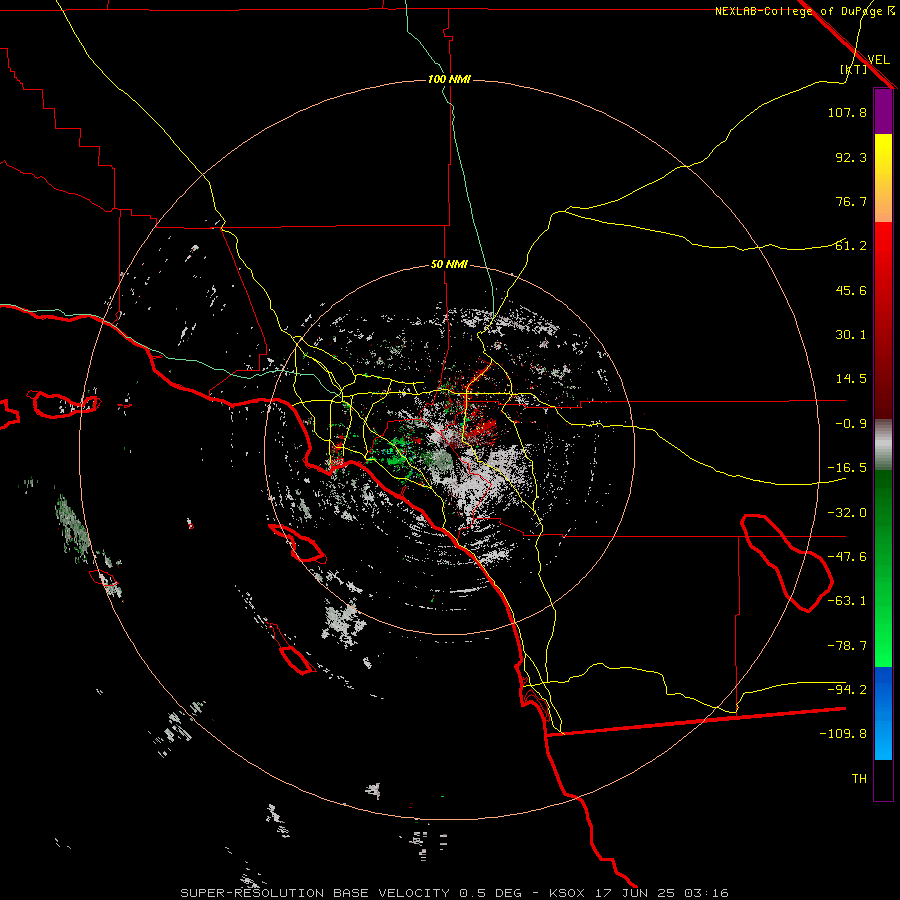
Task: Click the VEL legend title
Action: point(878,59)
